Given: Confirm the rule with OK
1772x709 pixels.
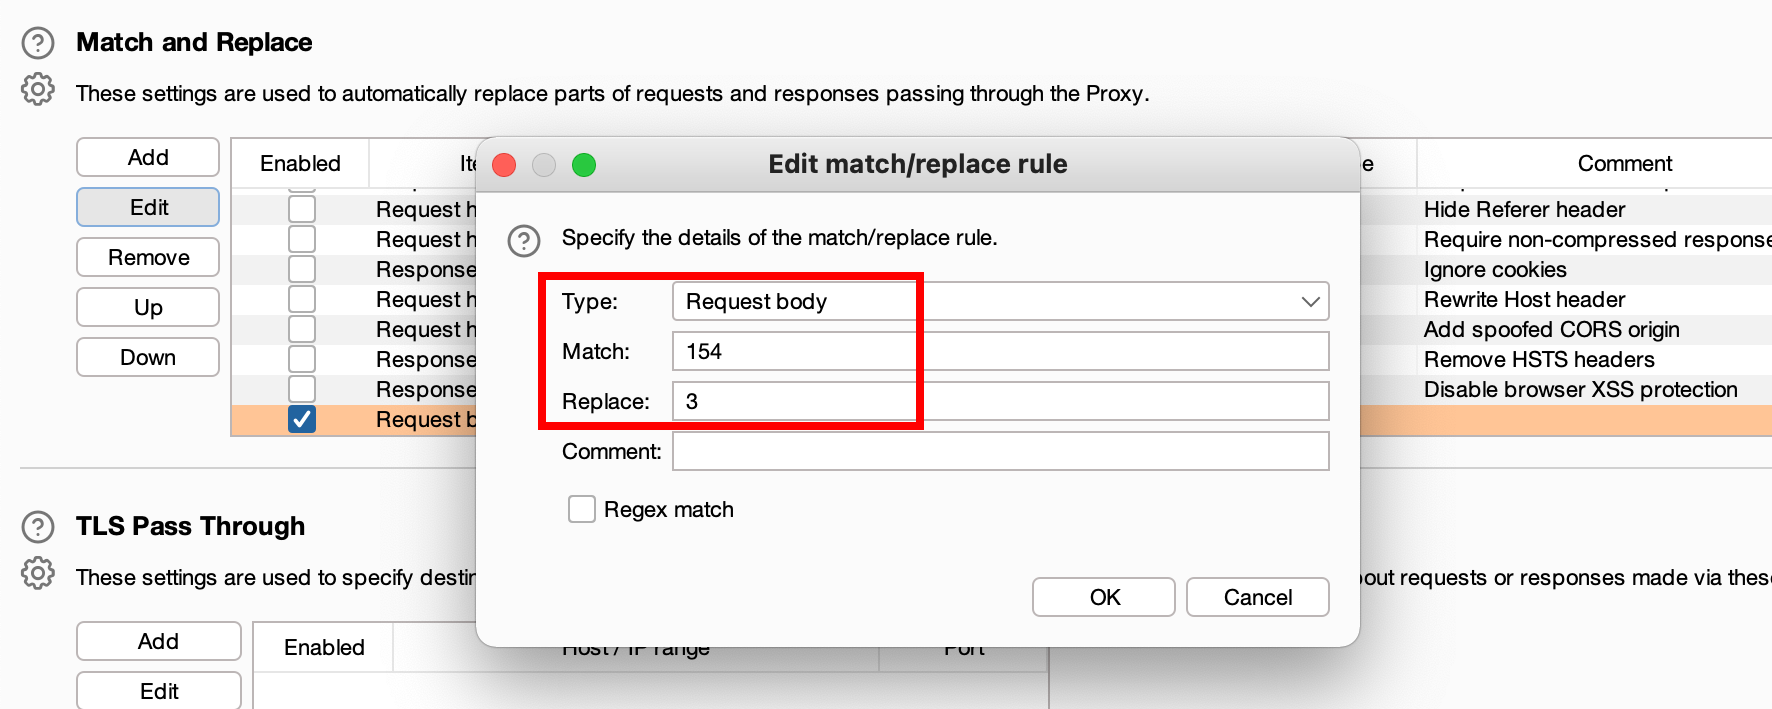Looking at the screenshot, I should click(1104, 597).
